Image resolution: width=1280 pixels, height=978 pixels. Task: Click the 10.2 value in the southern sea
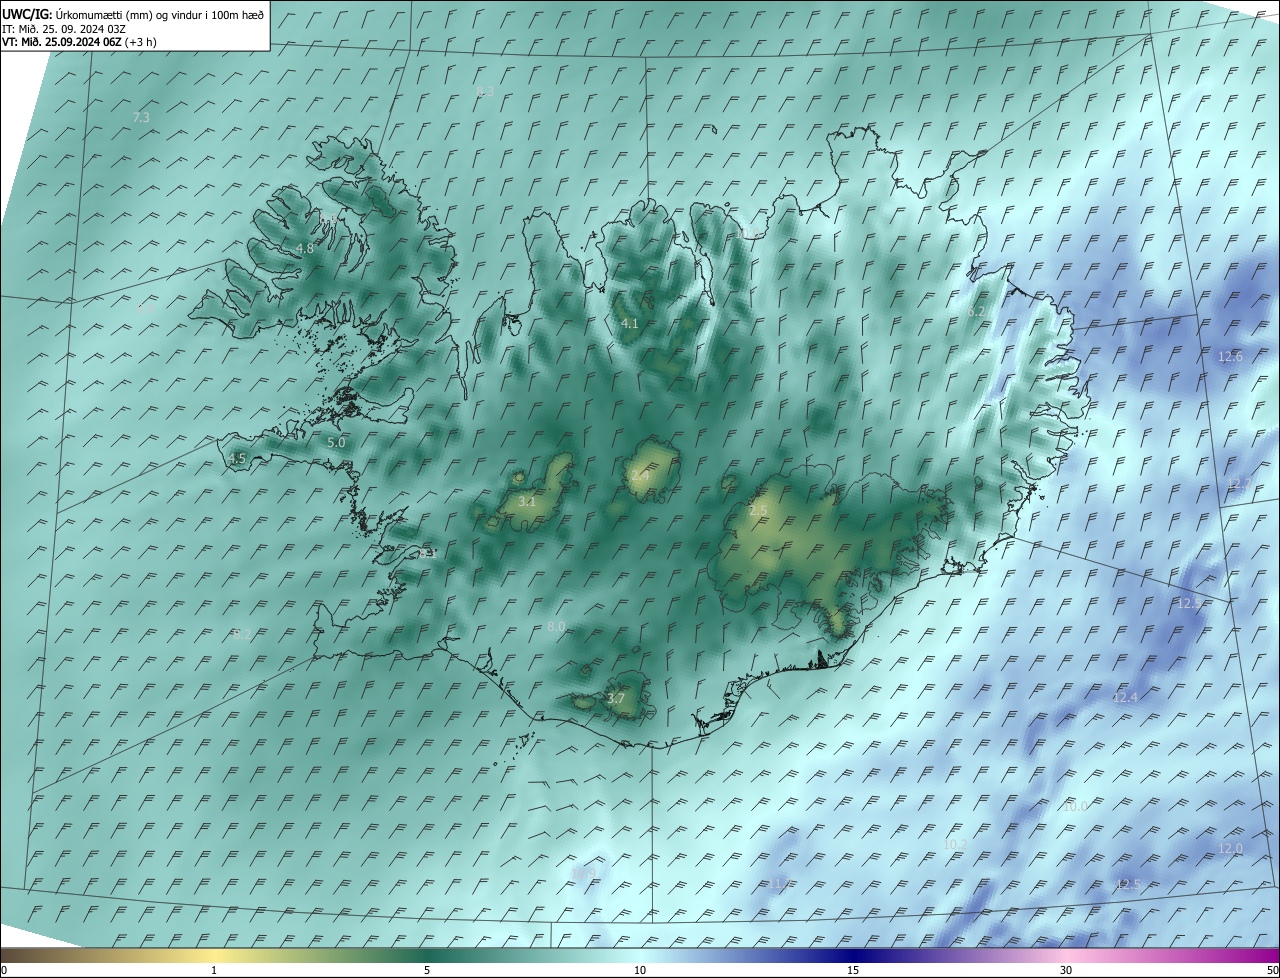pyautogui.click(x=955, y=845)
